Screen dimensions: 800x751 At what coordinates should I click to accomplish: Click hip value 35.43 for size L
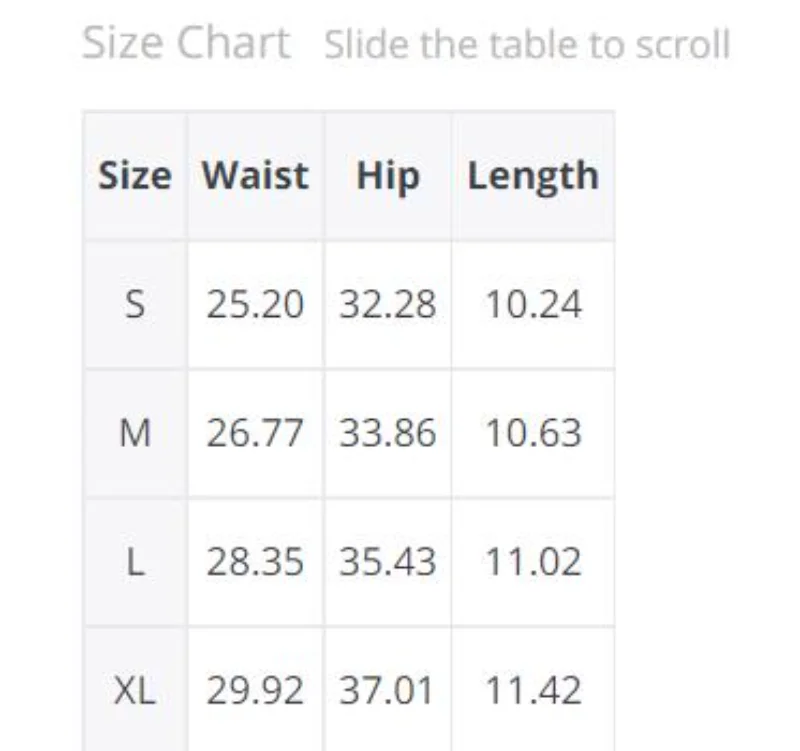(387, 562)
